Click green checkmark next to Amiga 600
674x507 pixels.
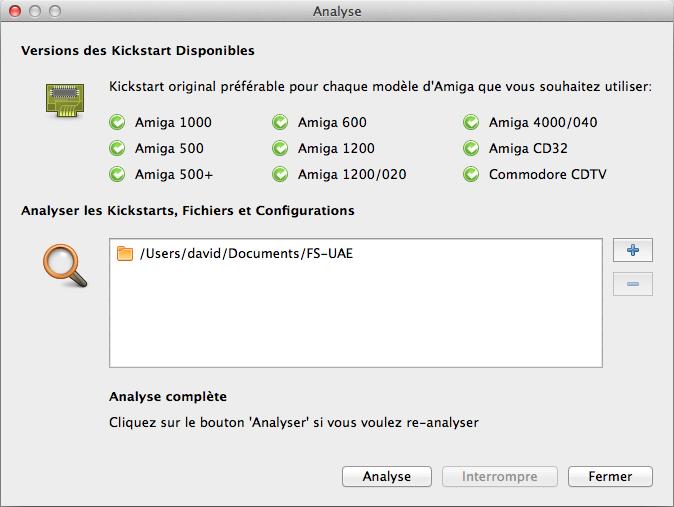pyautogui.click(x=280, y=123)
